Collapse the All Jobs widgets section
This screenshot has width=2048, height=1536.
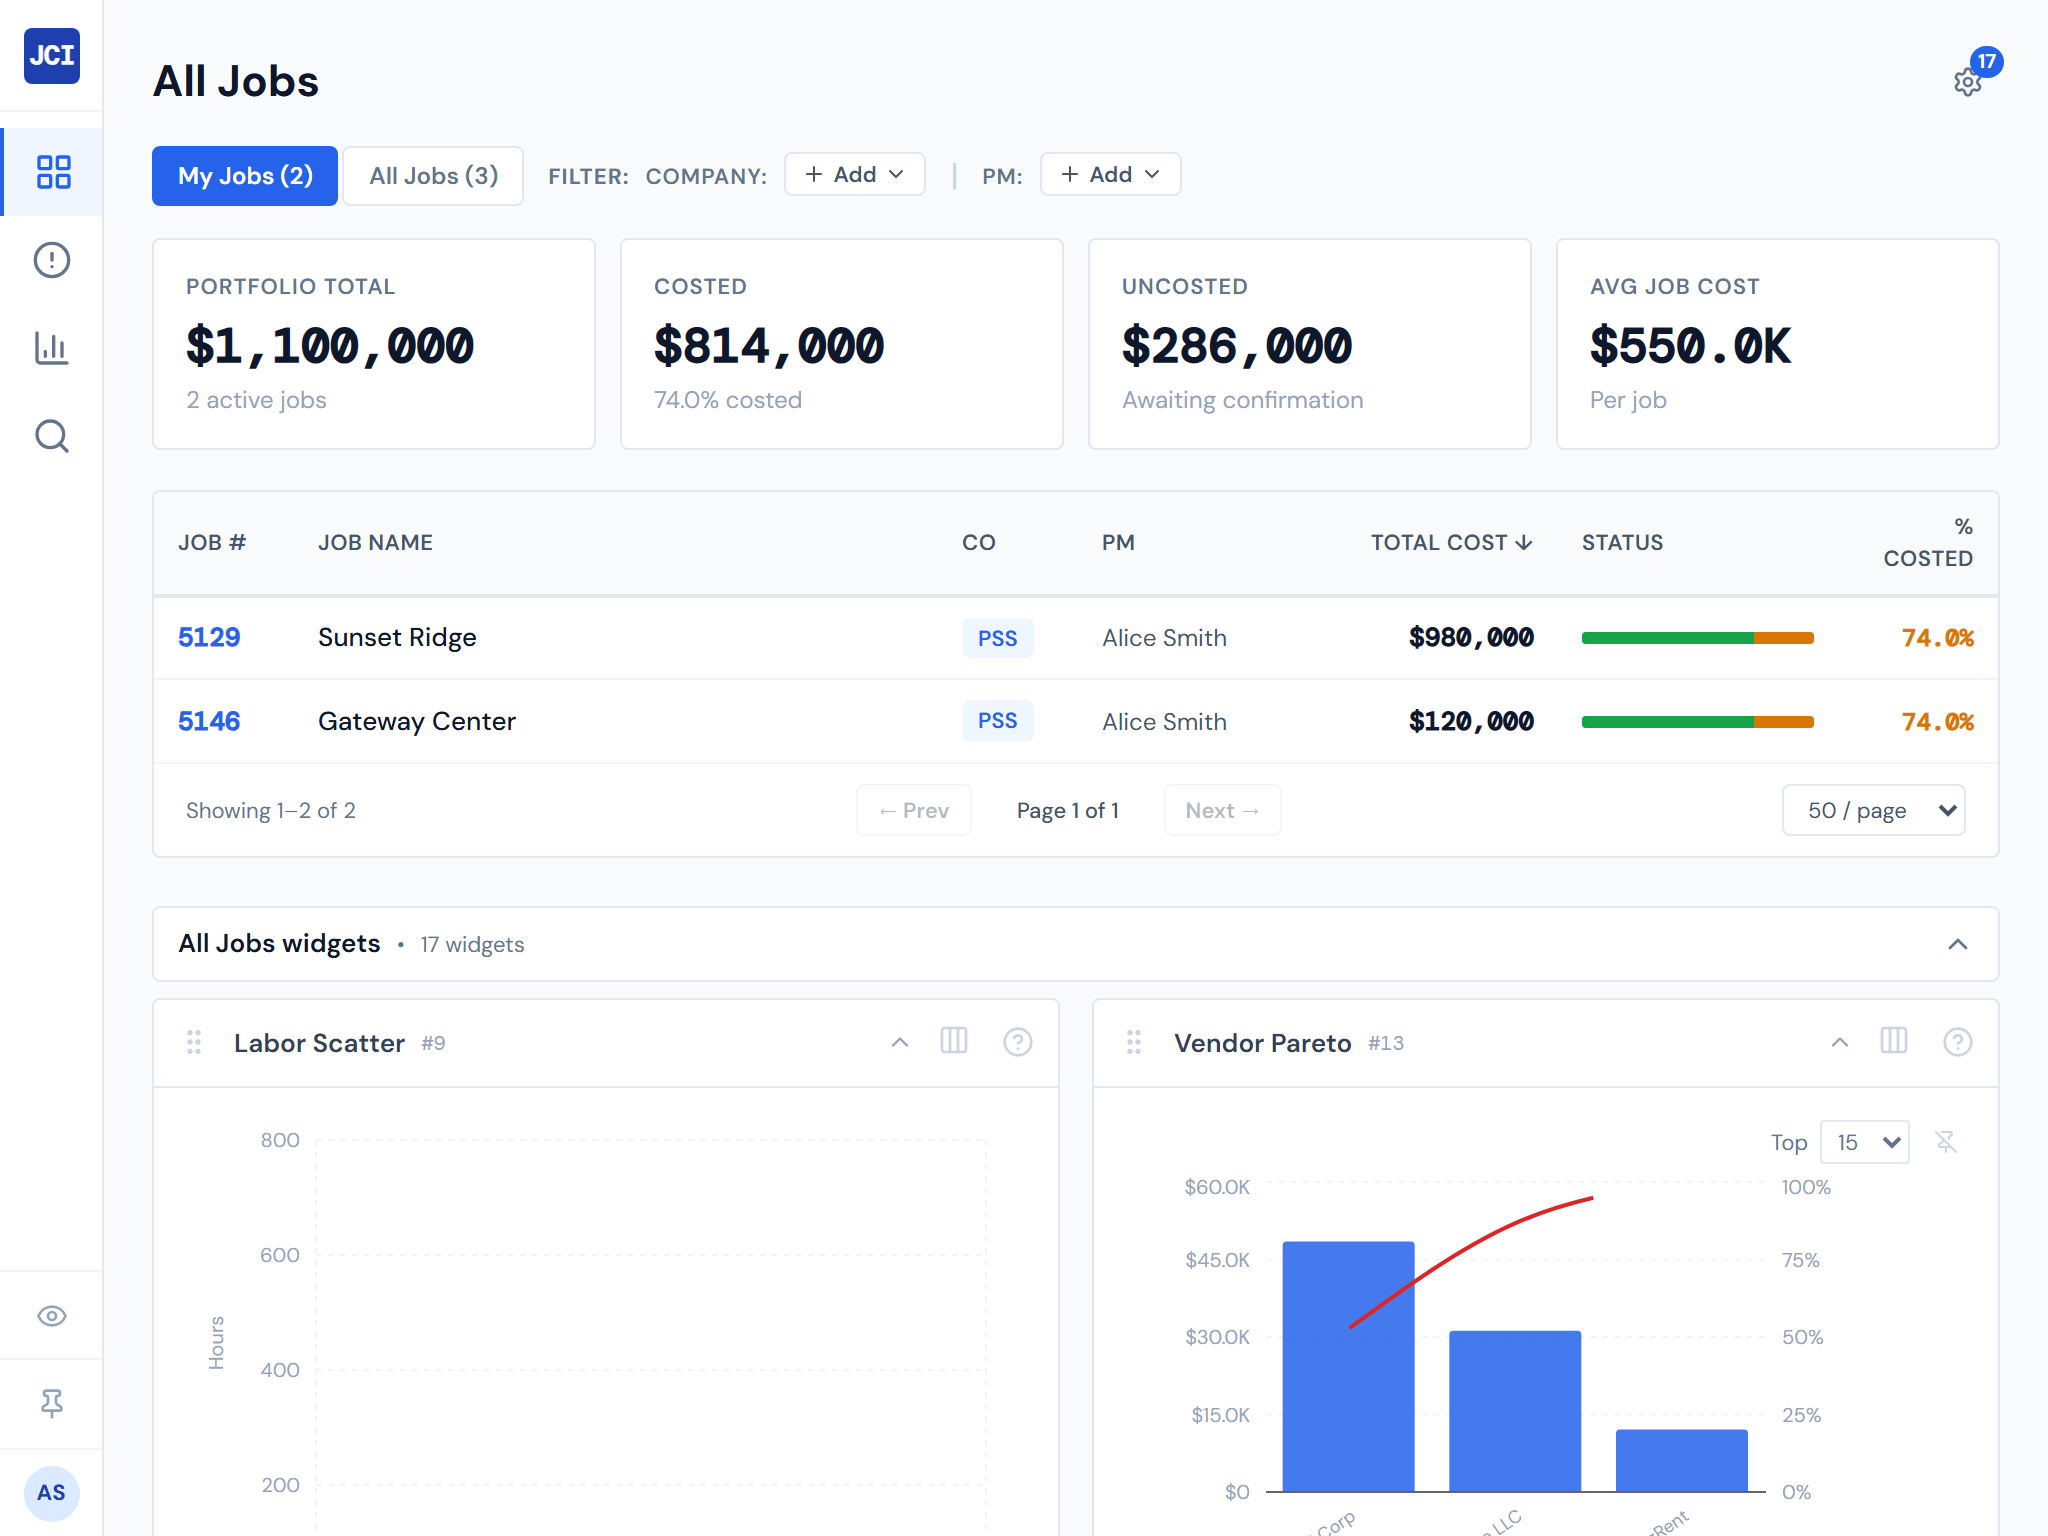pyautogui.click(x=1957, y=944)
